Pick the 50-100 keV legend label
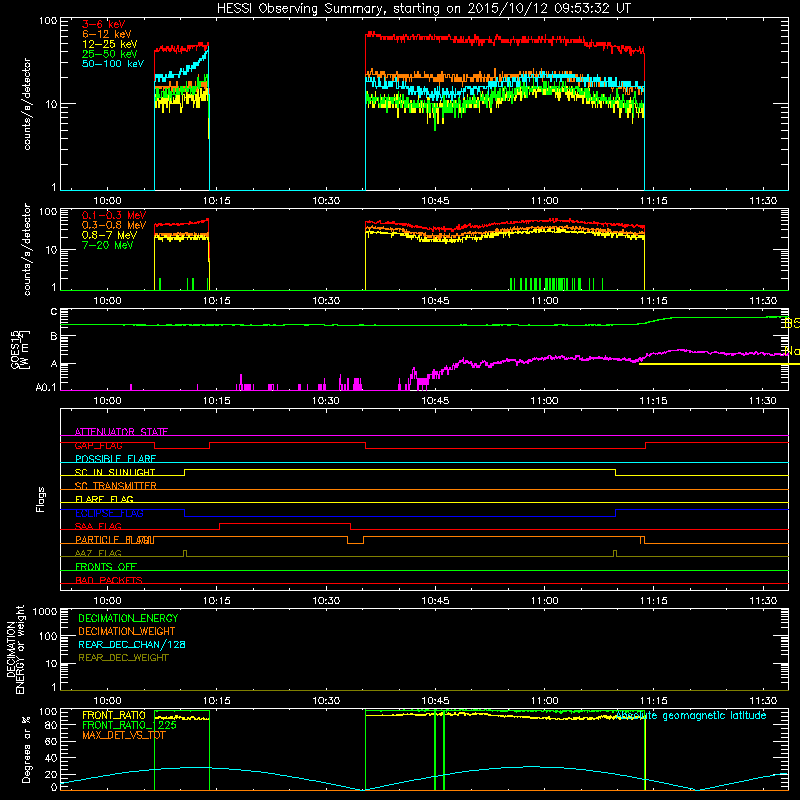 click(x=112, y=64)
